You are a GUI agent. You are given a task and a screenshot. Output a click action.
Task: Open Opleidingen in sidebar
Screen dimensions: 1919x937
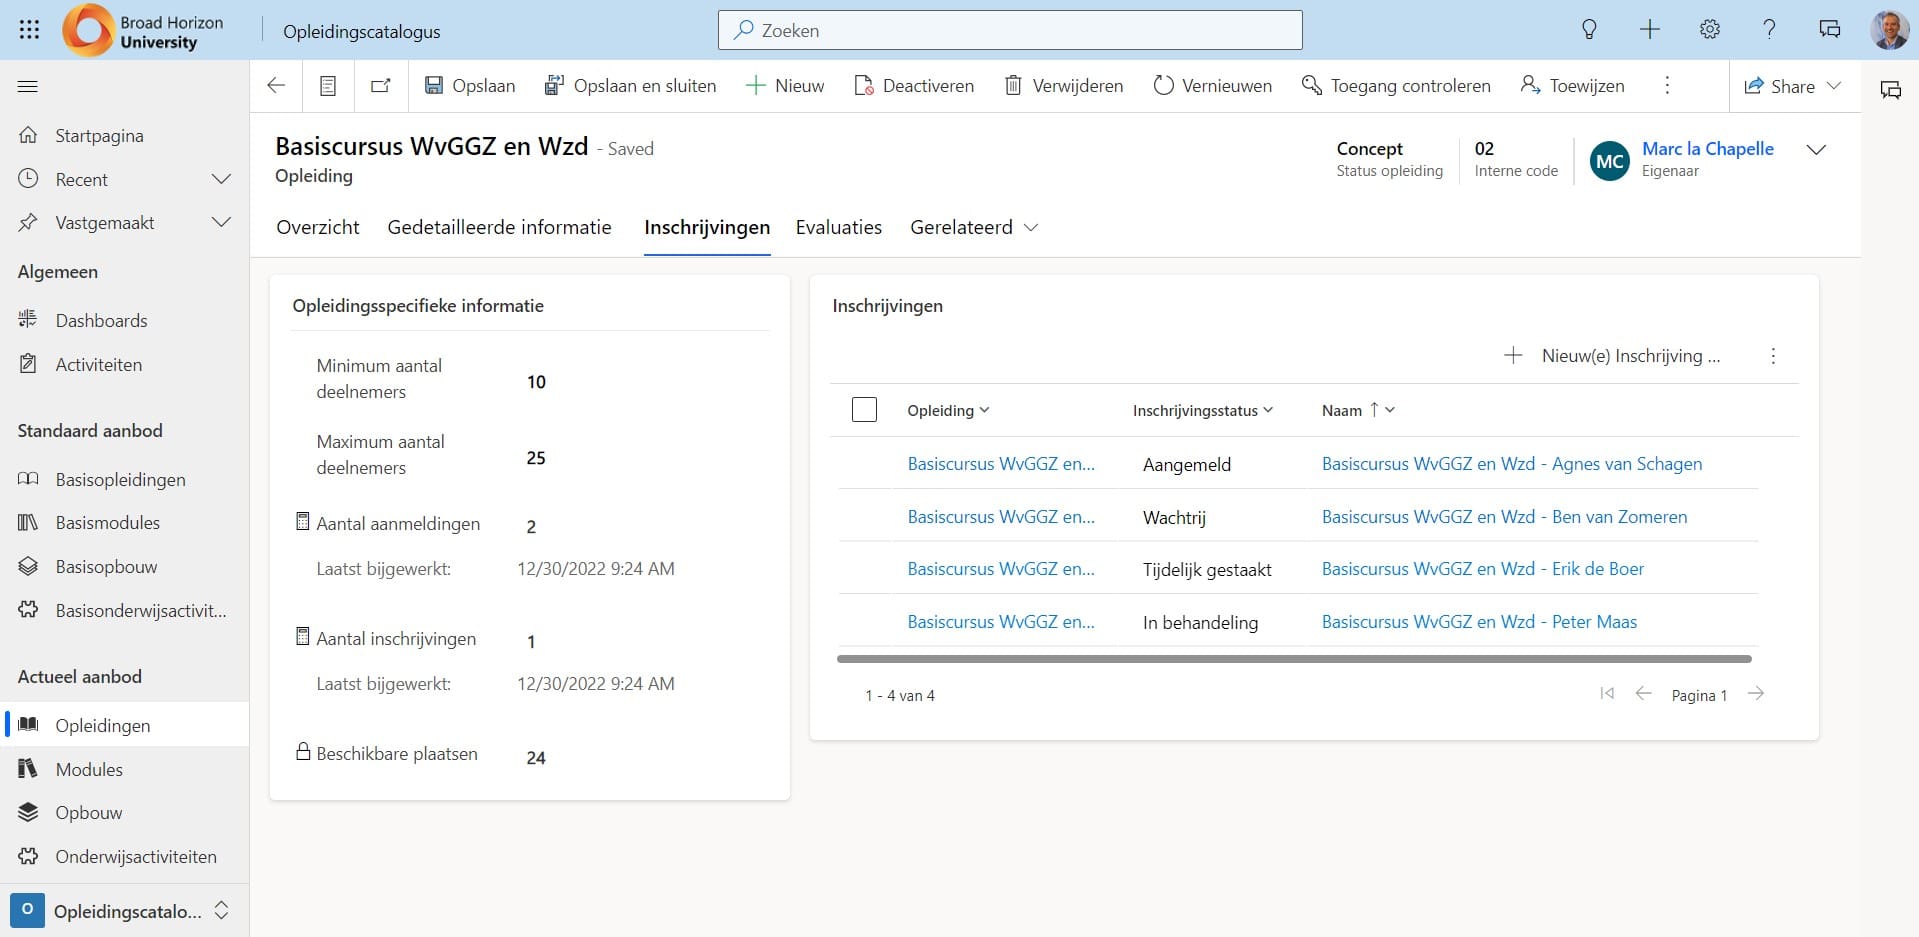[124, 726]
